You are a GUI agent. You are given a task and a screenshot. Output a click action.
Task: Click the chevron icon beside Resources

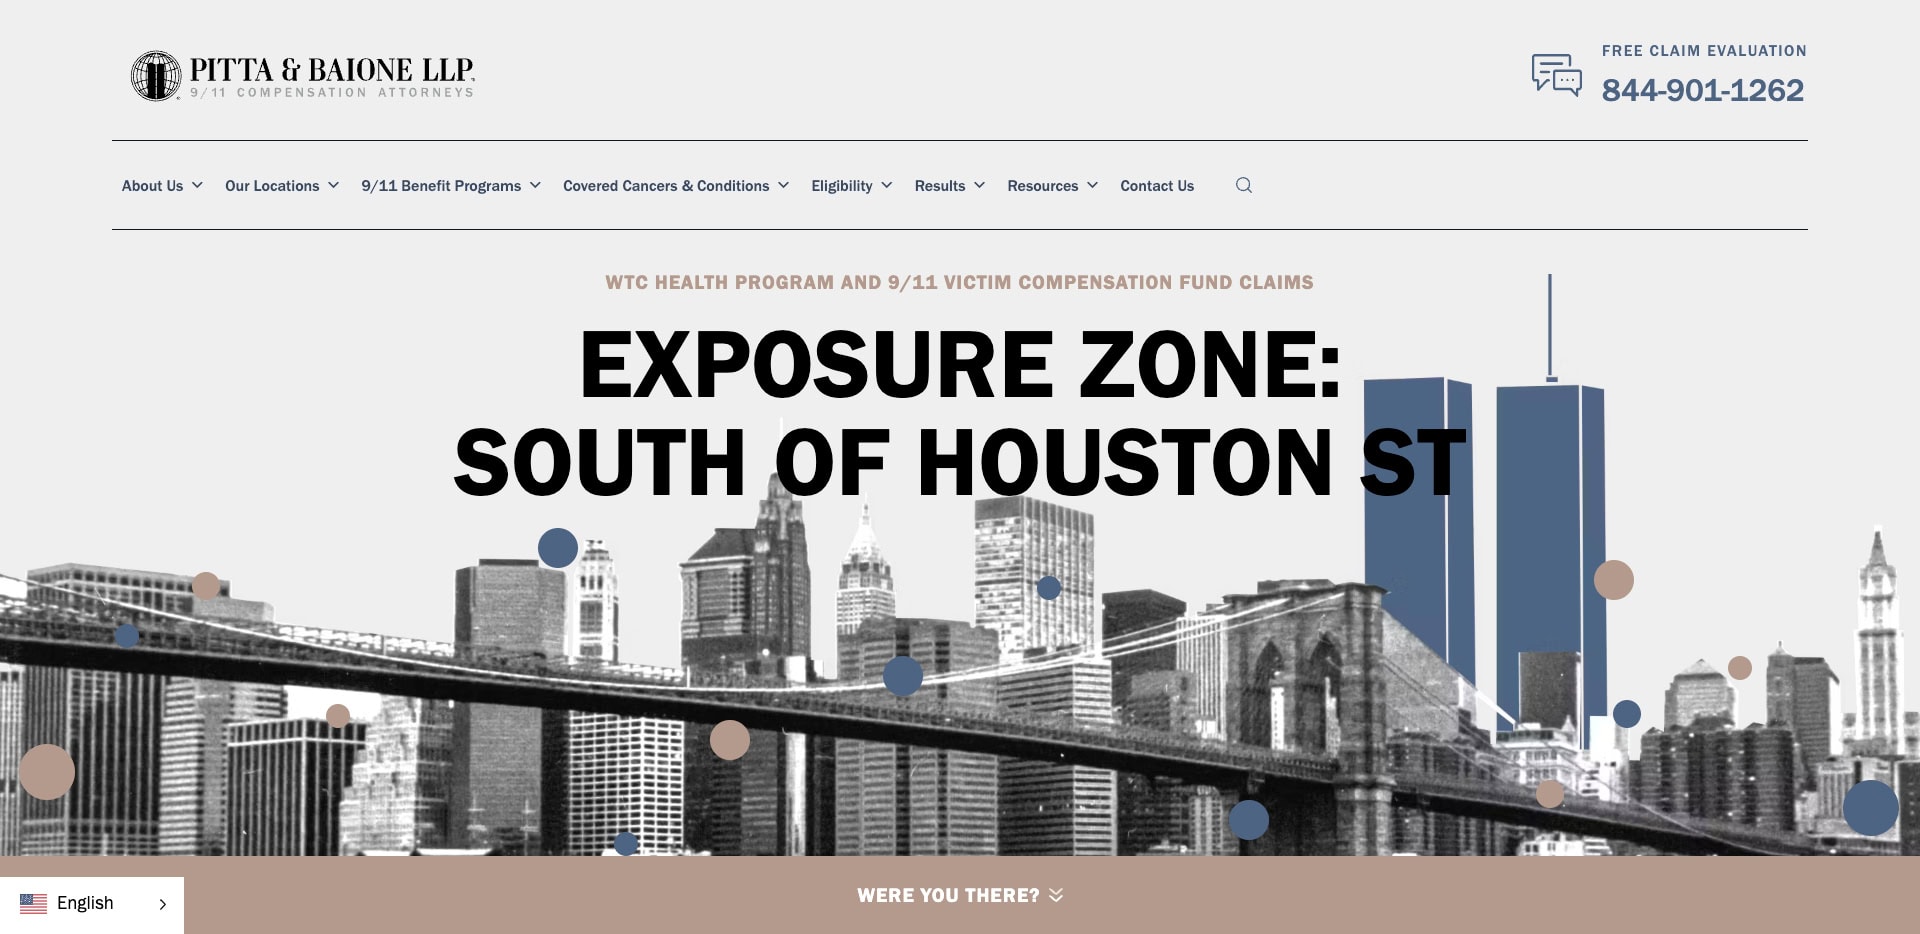(x=1092, y=186)
